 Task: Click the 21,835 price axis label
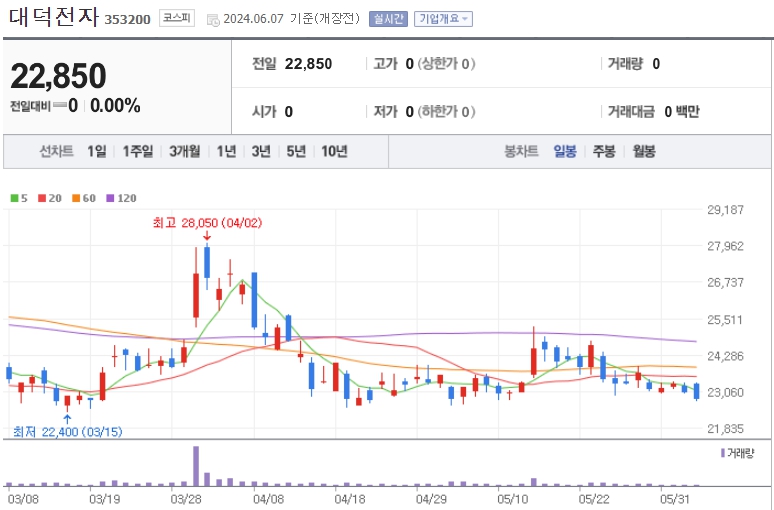pos(726,429)
